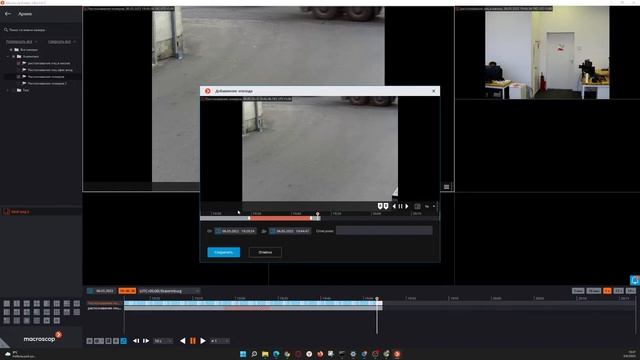Viewport: 640px width, 360px height.
Task: Open the main playback speed dropdown
Action: [220, 341]
